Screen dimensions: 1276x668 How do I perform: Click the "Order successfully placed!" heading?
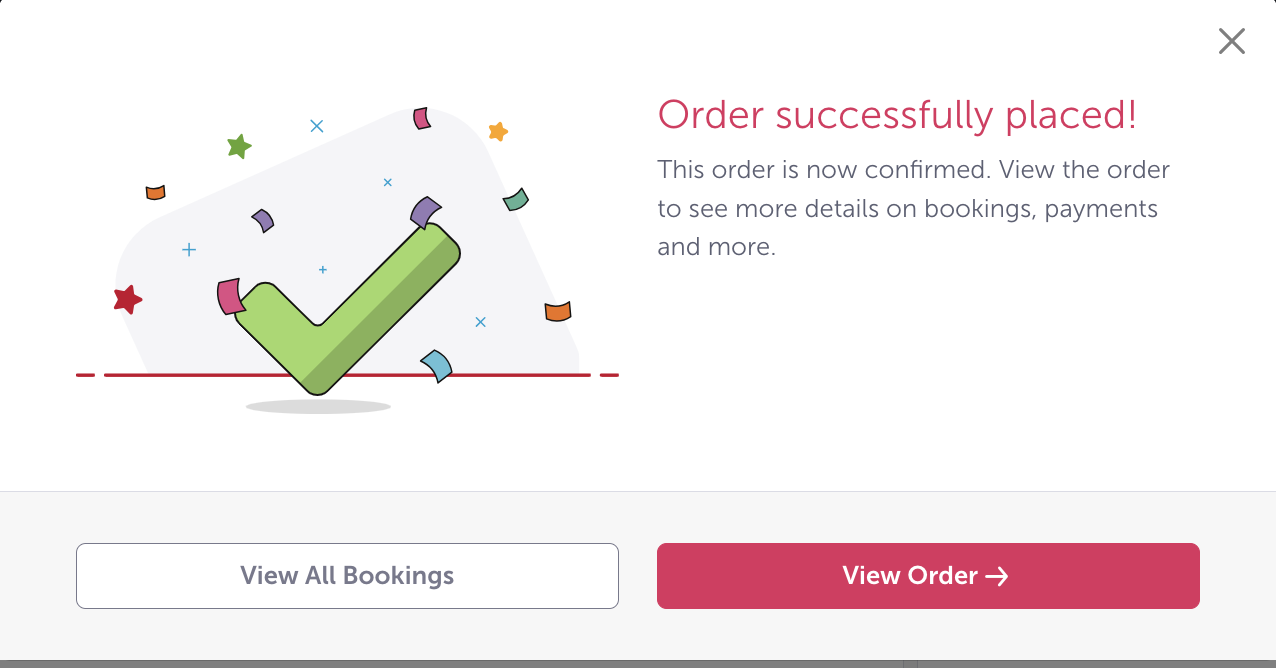897,115
